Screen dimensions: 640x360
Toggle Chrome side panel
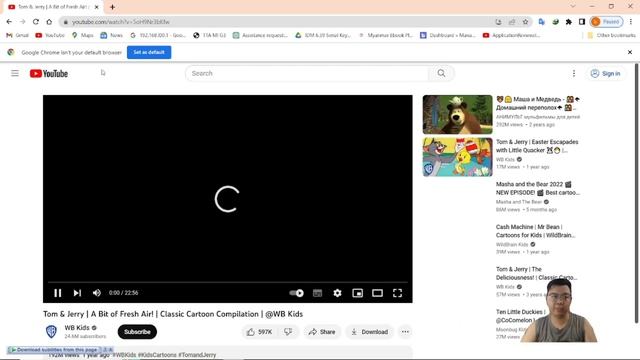click(582, 22)
